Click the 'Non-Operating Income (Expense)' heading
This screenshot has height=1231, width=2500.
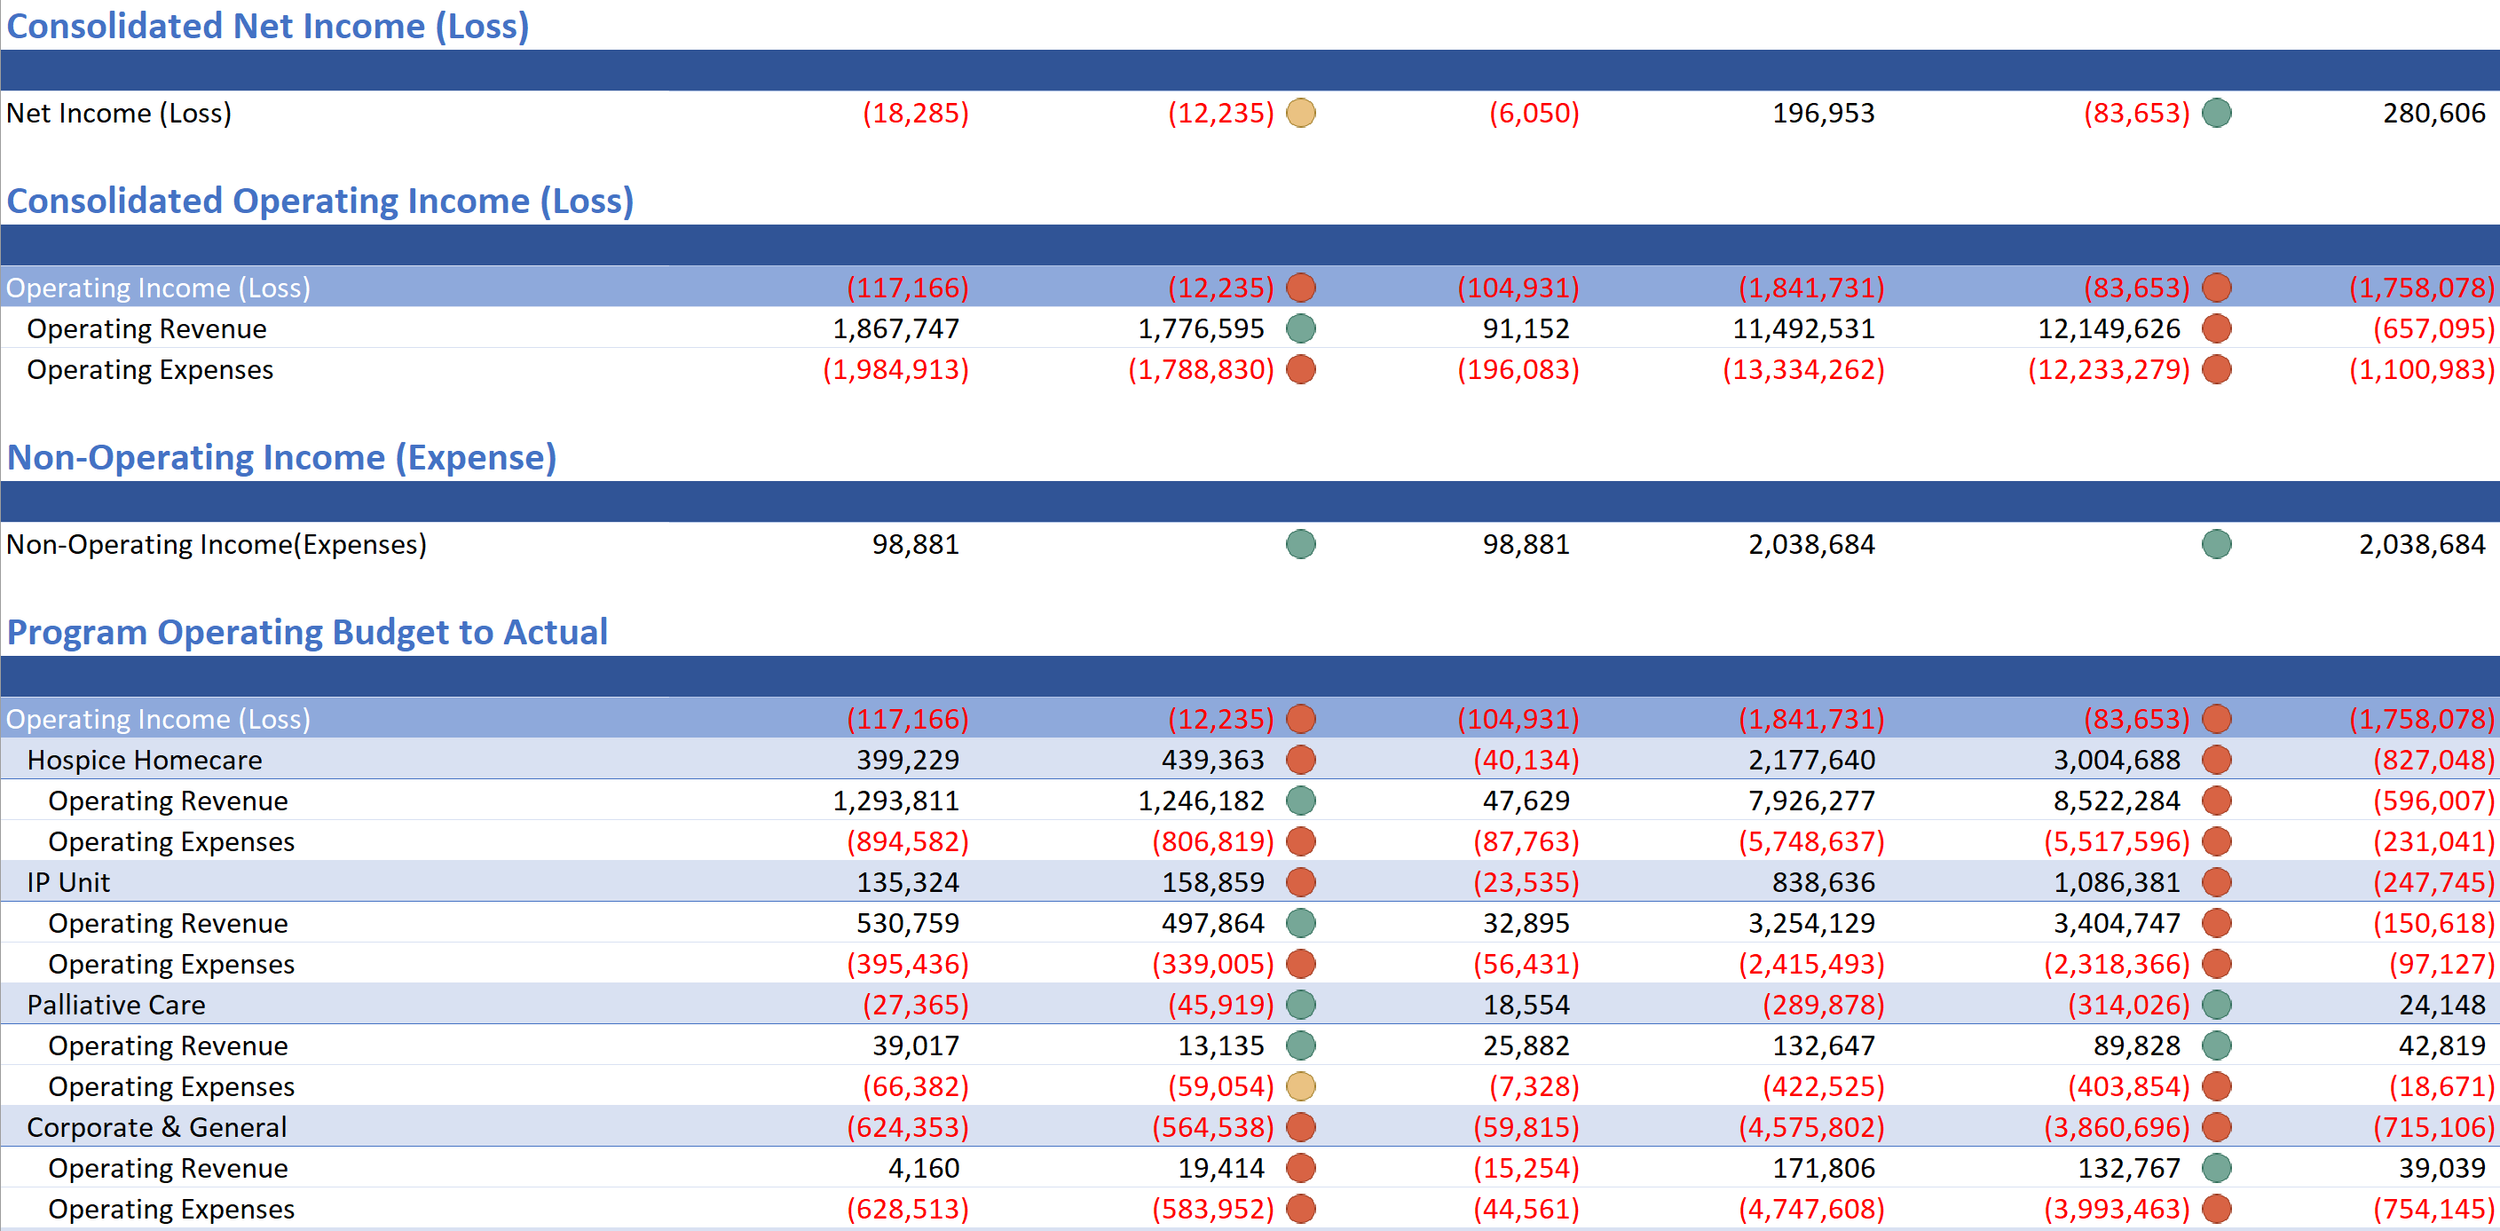282,457
